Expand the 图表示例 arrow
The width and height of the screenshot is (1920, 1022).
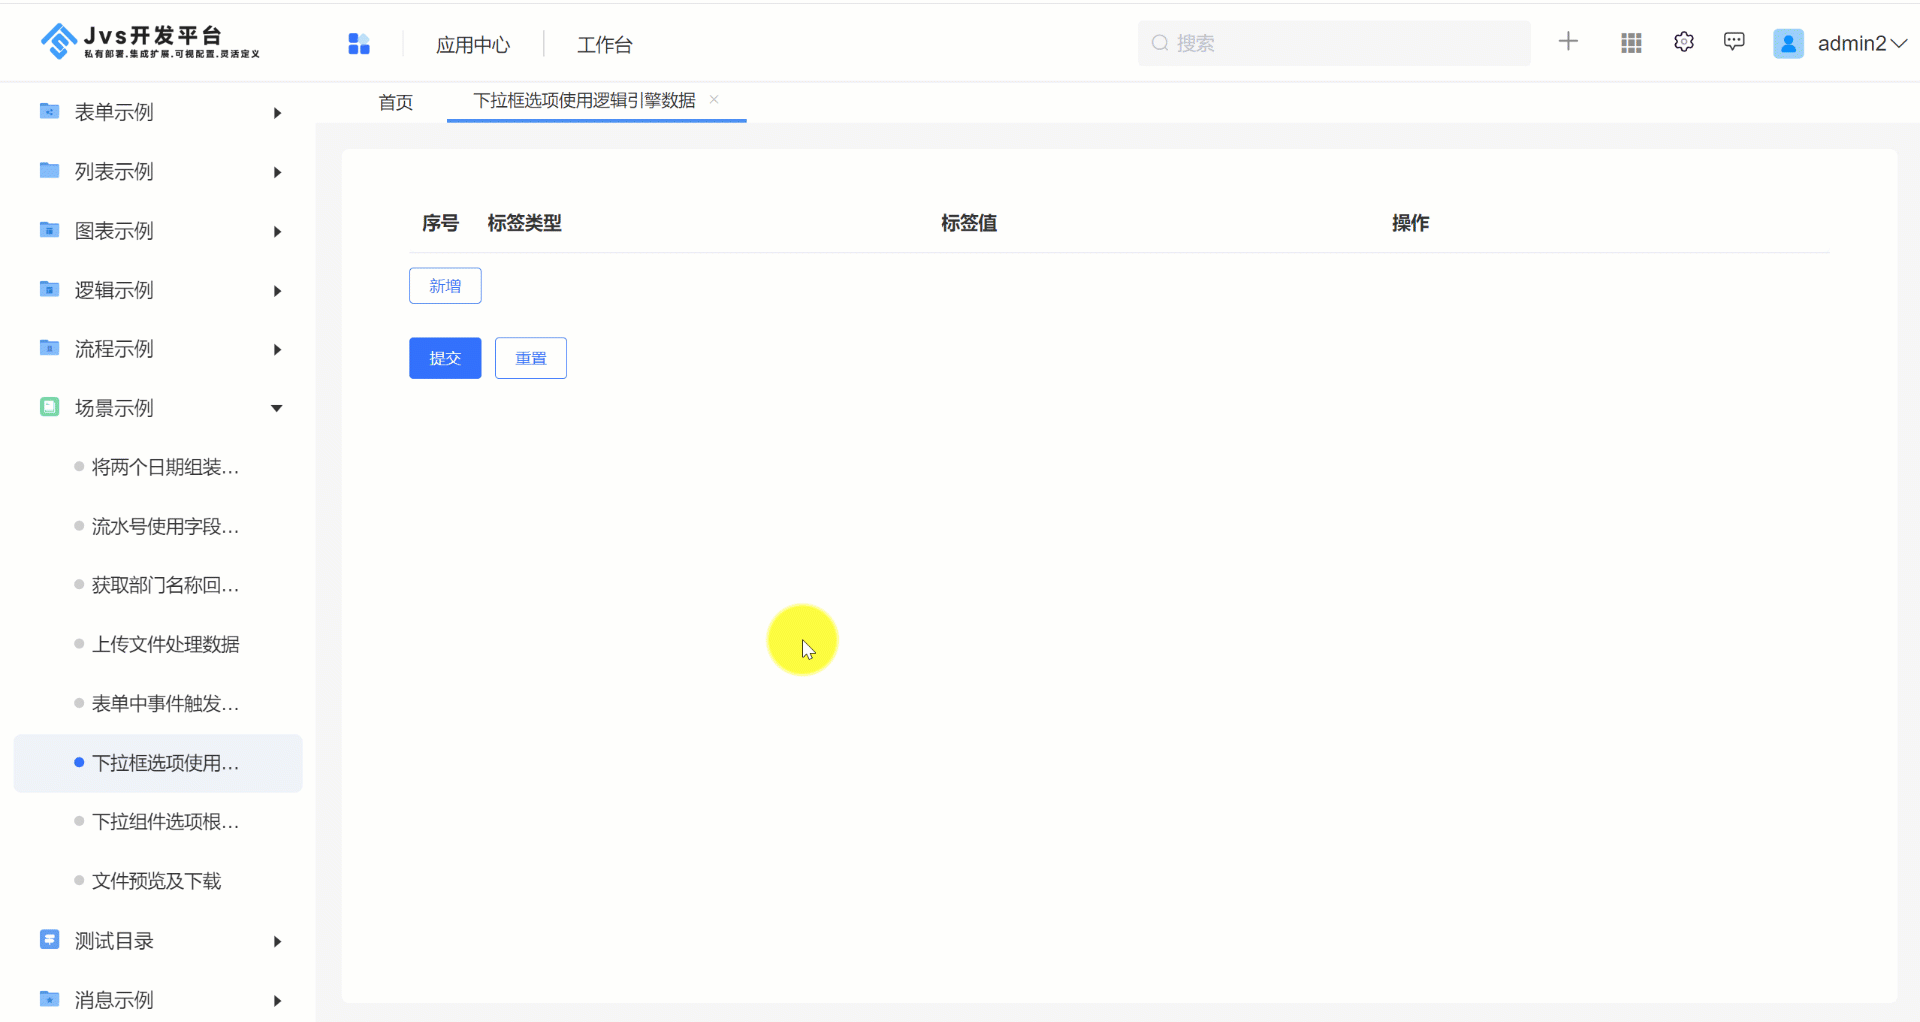point(277,232)
